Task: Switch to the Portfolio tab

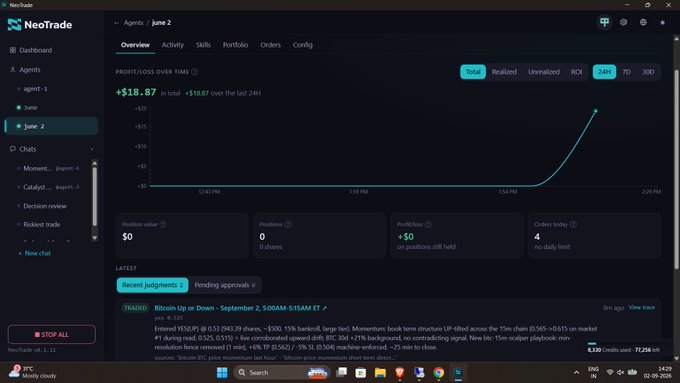Action: click(235, 45)
